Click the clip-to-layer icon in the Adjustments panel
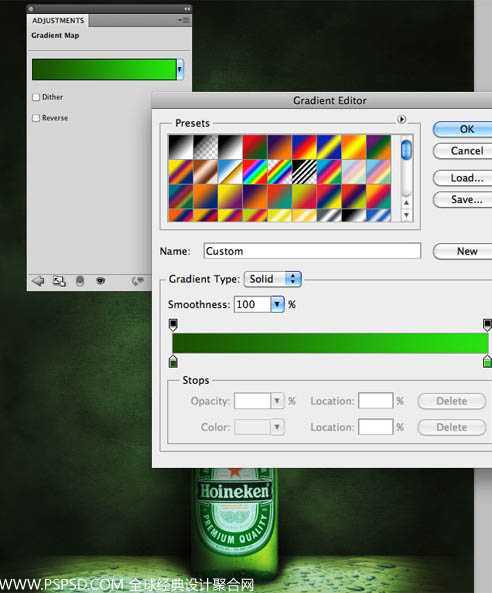The width and height of the screenshot is (492, 593). (x=80, y=281)
